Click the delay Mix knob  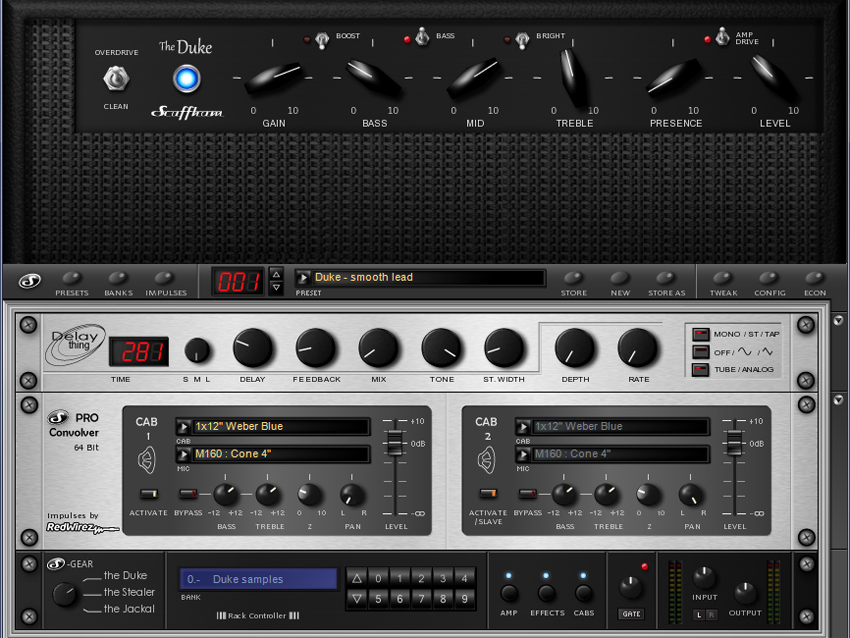[x=378, y=349]
